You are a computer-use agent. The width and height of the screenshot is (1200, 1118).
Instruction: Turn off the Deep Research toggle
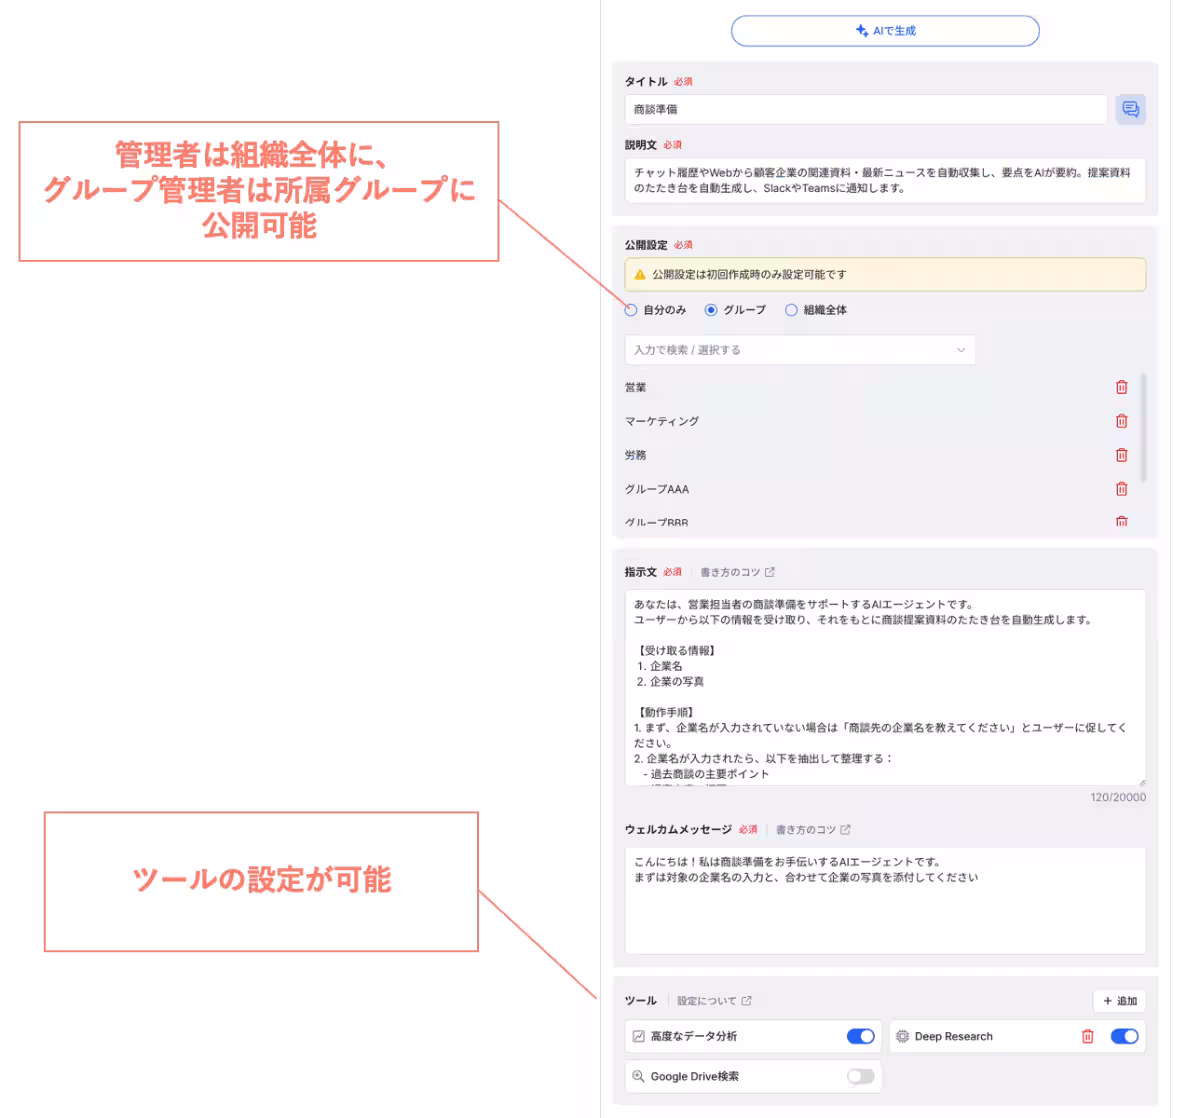click(1125, 1036)
